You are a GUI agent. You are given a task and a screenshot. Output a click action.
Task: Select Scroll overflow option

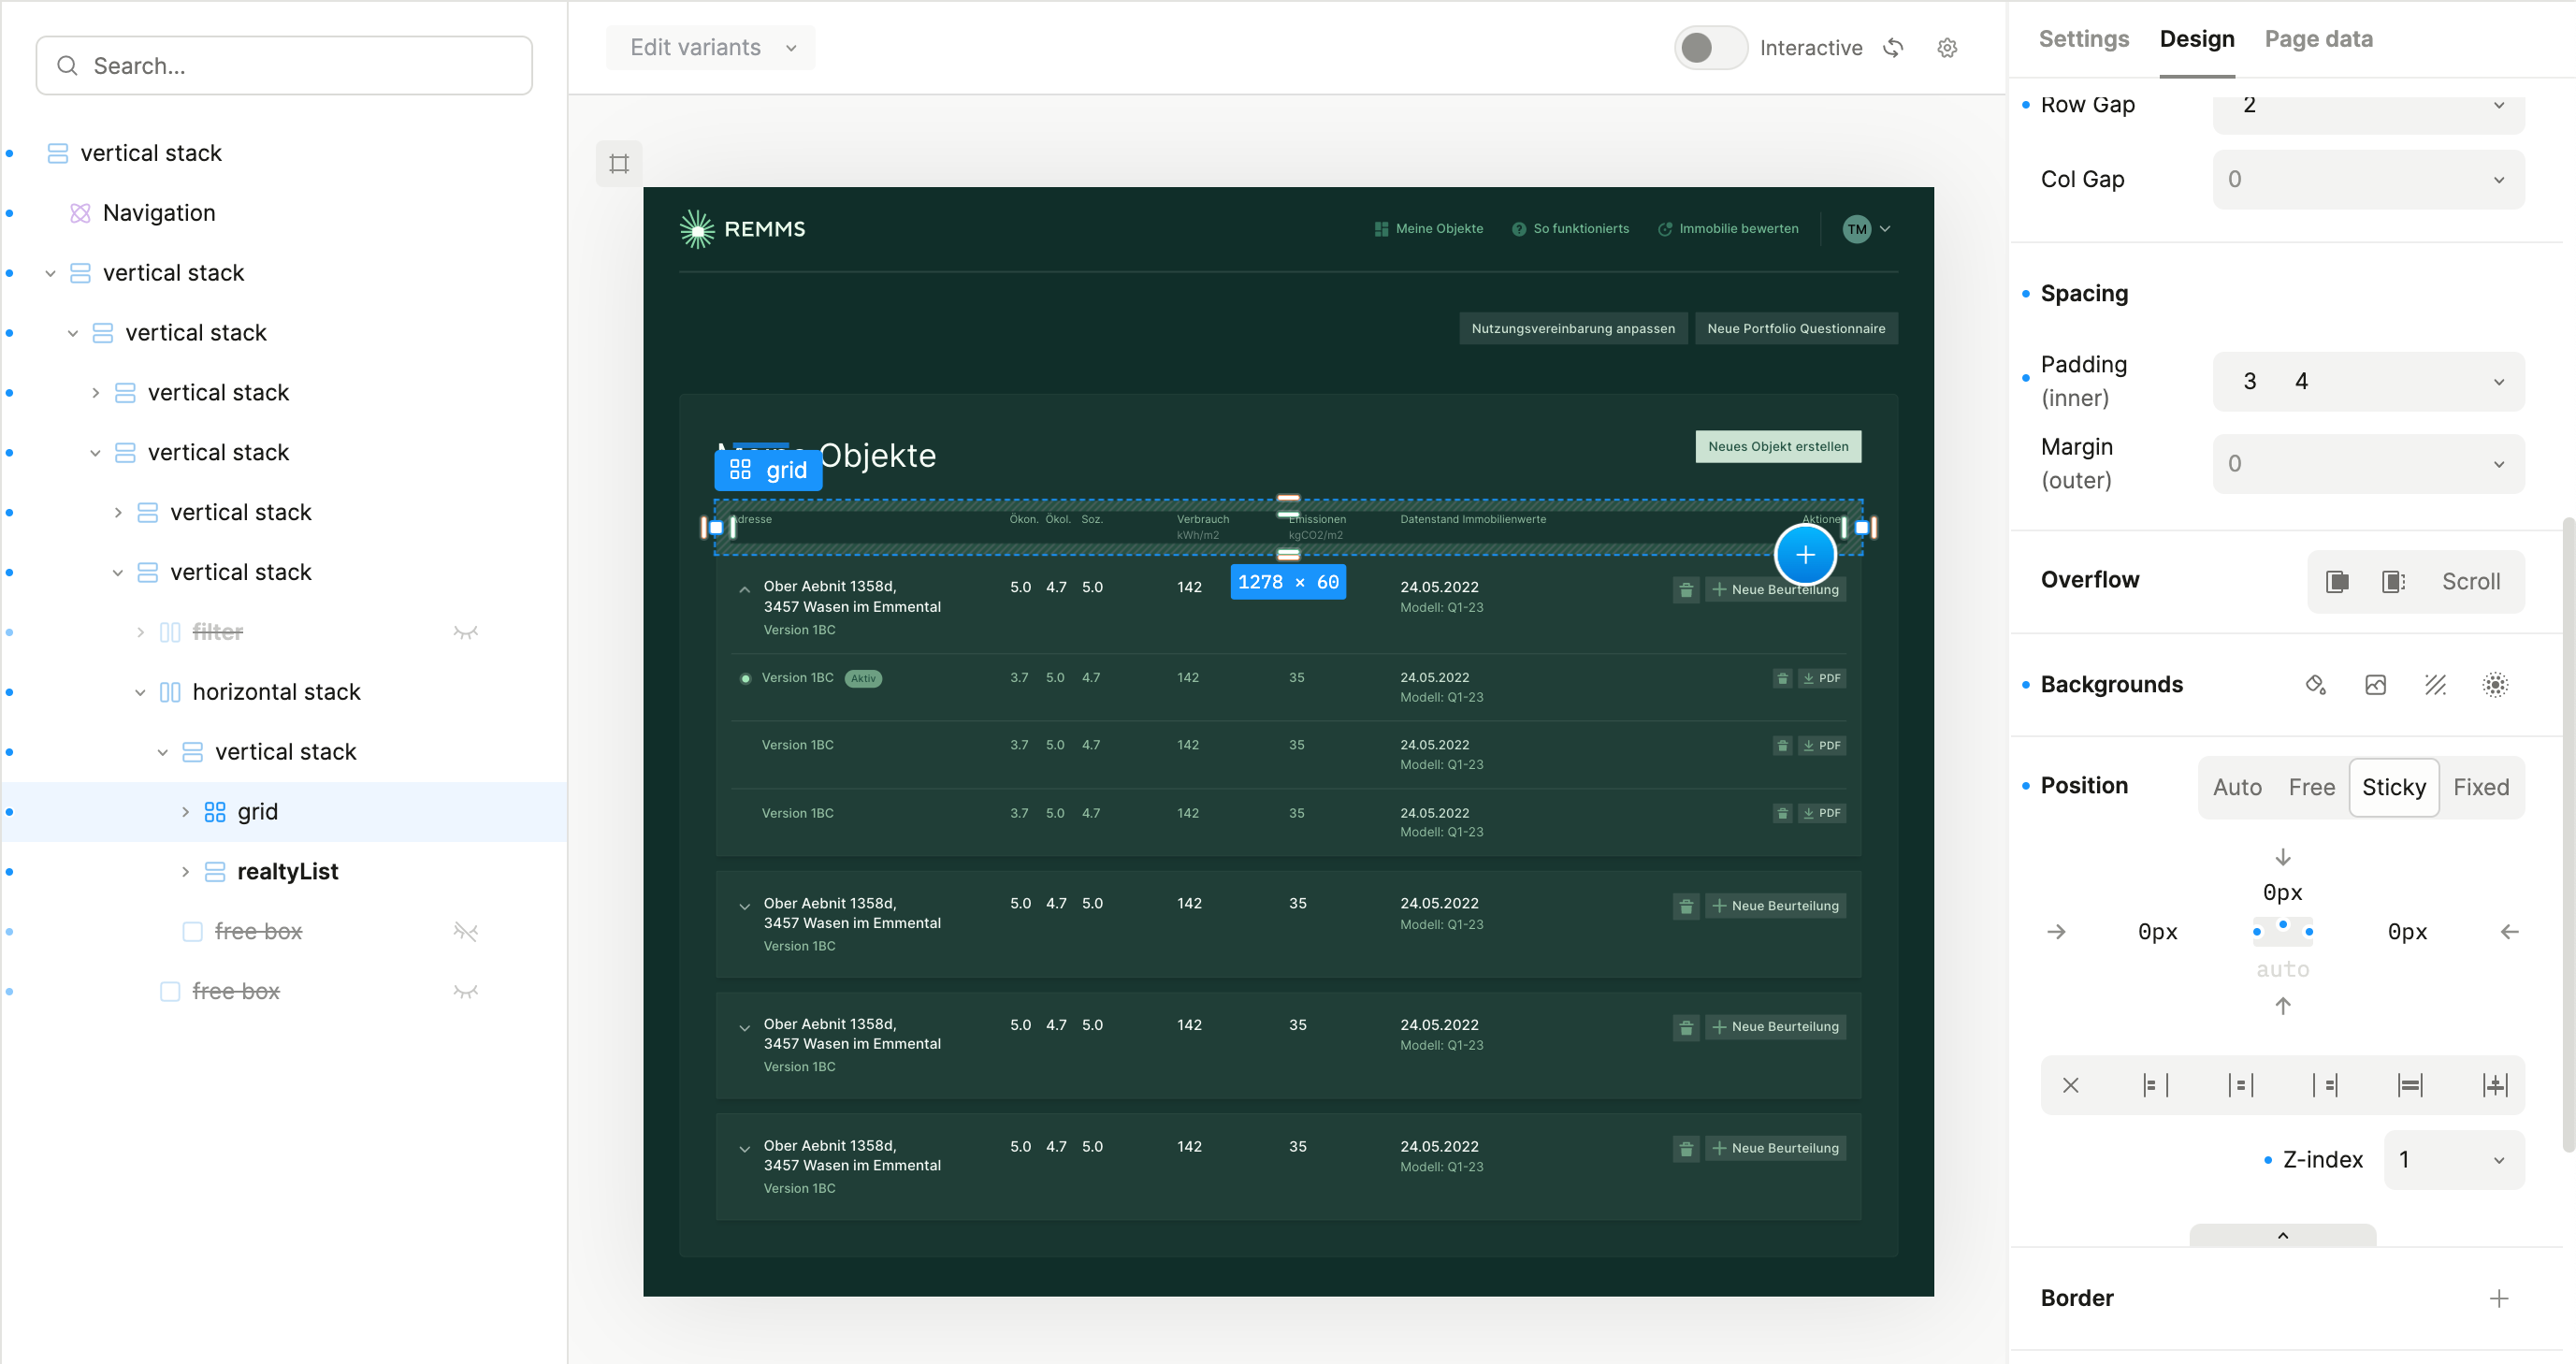point(2470,582)
